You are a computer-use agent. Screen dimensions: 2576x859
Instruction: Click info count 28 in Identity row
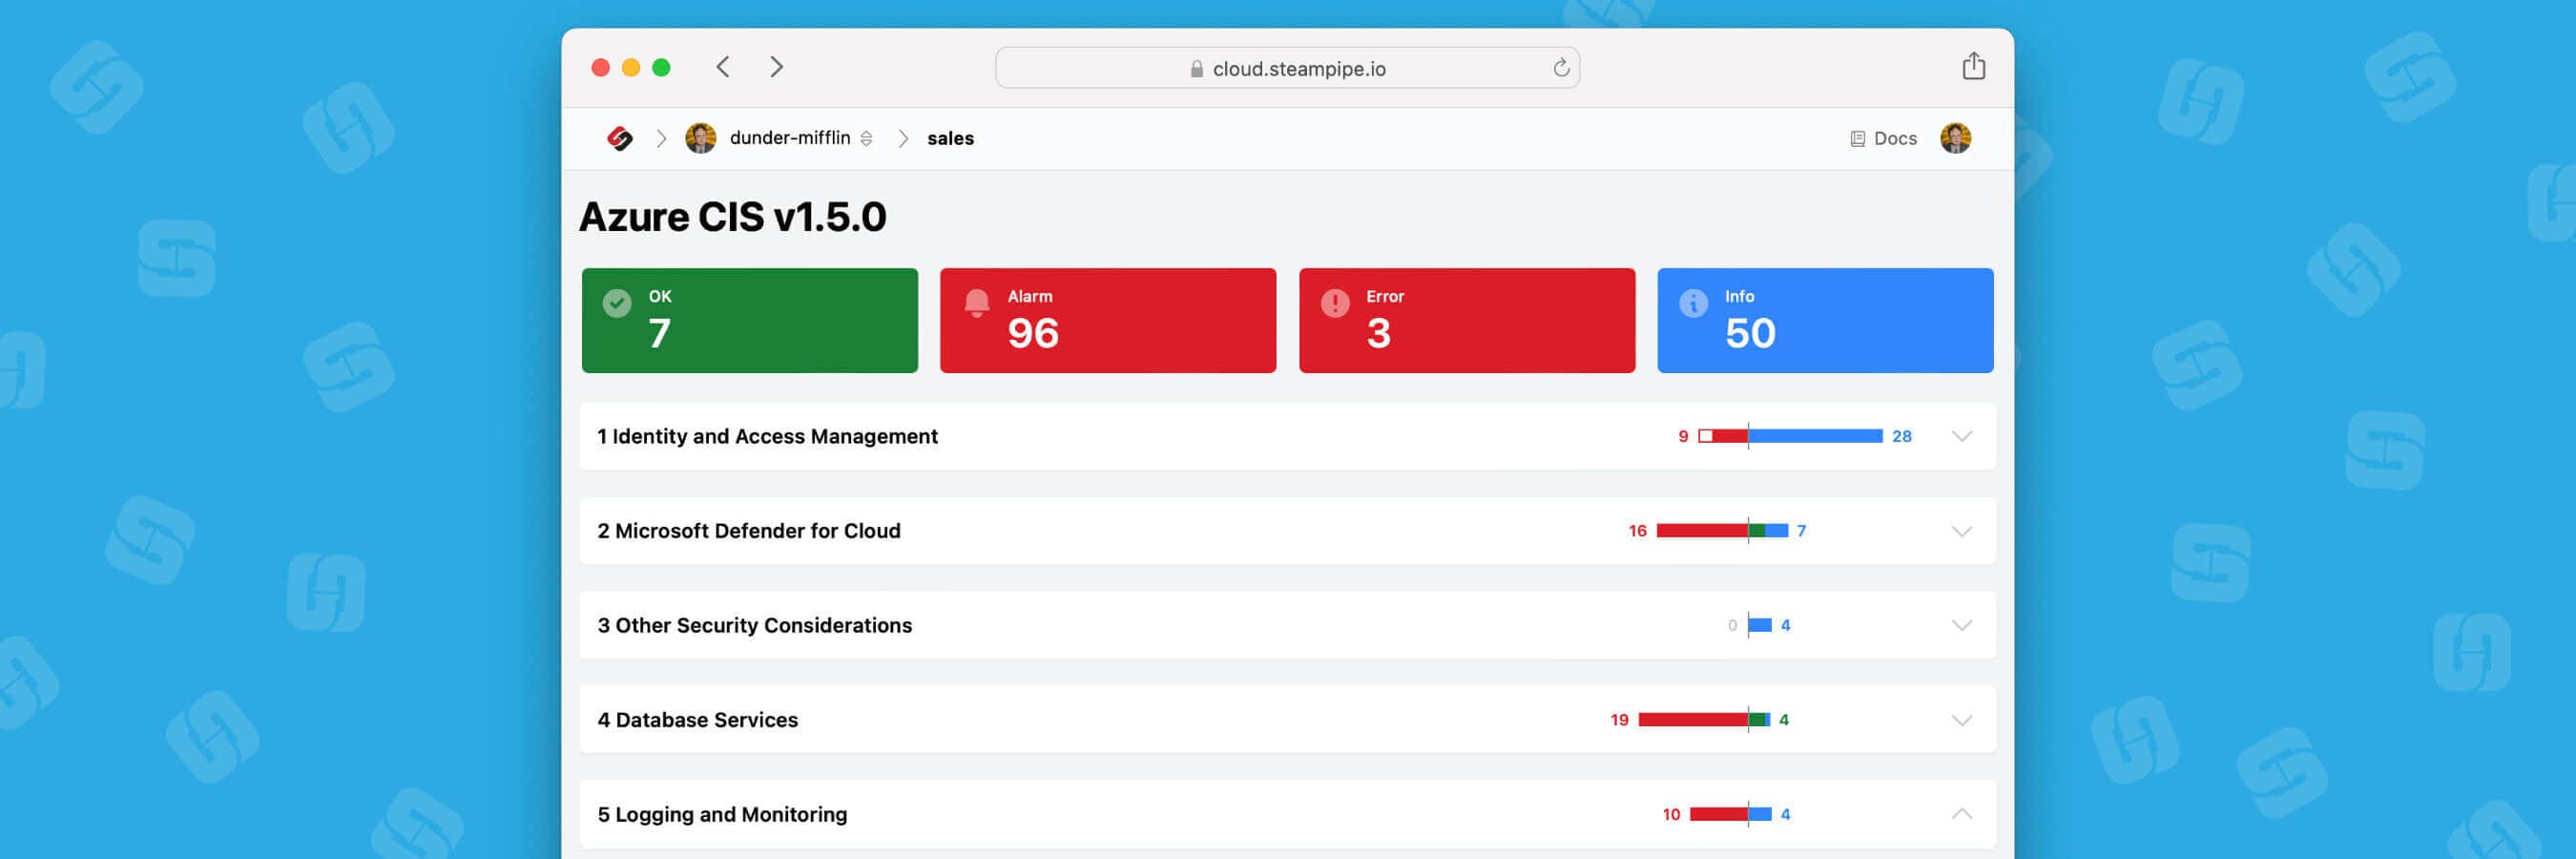point(1901,436)
